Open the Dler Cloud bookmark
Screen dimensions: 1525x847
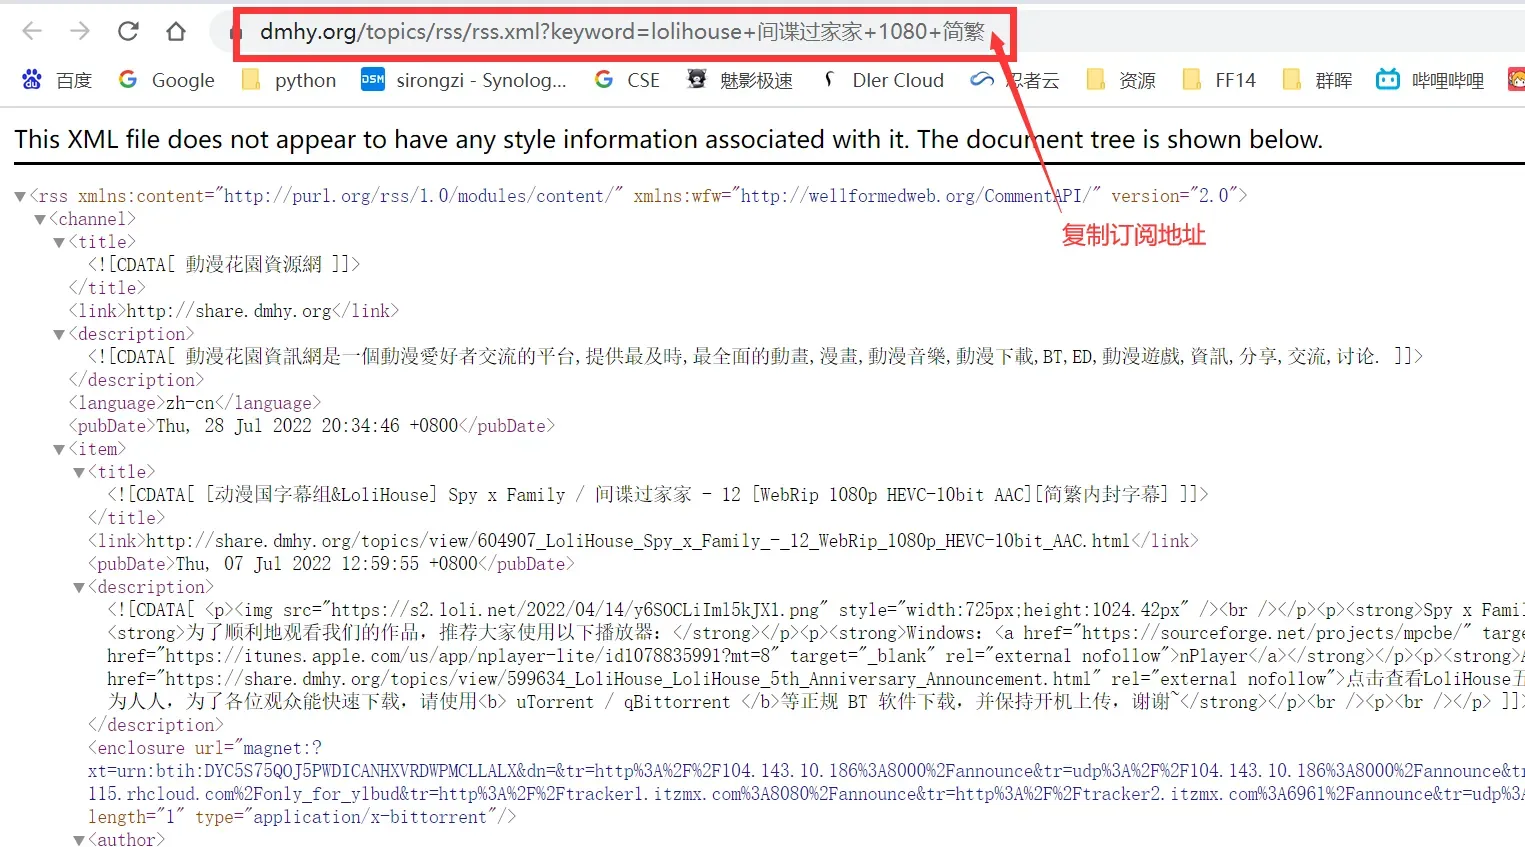coord(882,80)
